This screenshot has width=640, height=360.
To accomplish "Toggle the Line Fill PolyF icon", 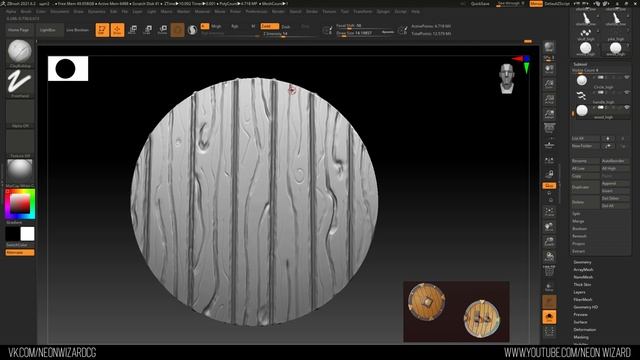I will (549, 271).
